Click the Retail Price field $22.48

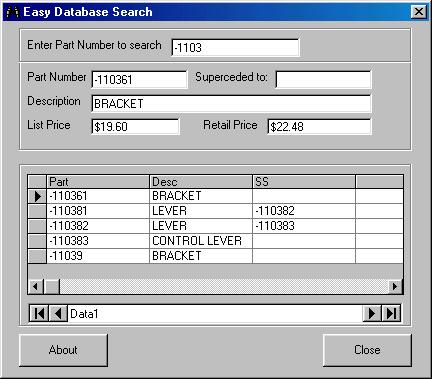tap(319, 127)
